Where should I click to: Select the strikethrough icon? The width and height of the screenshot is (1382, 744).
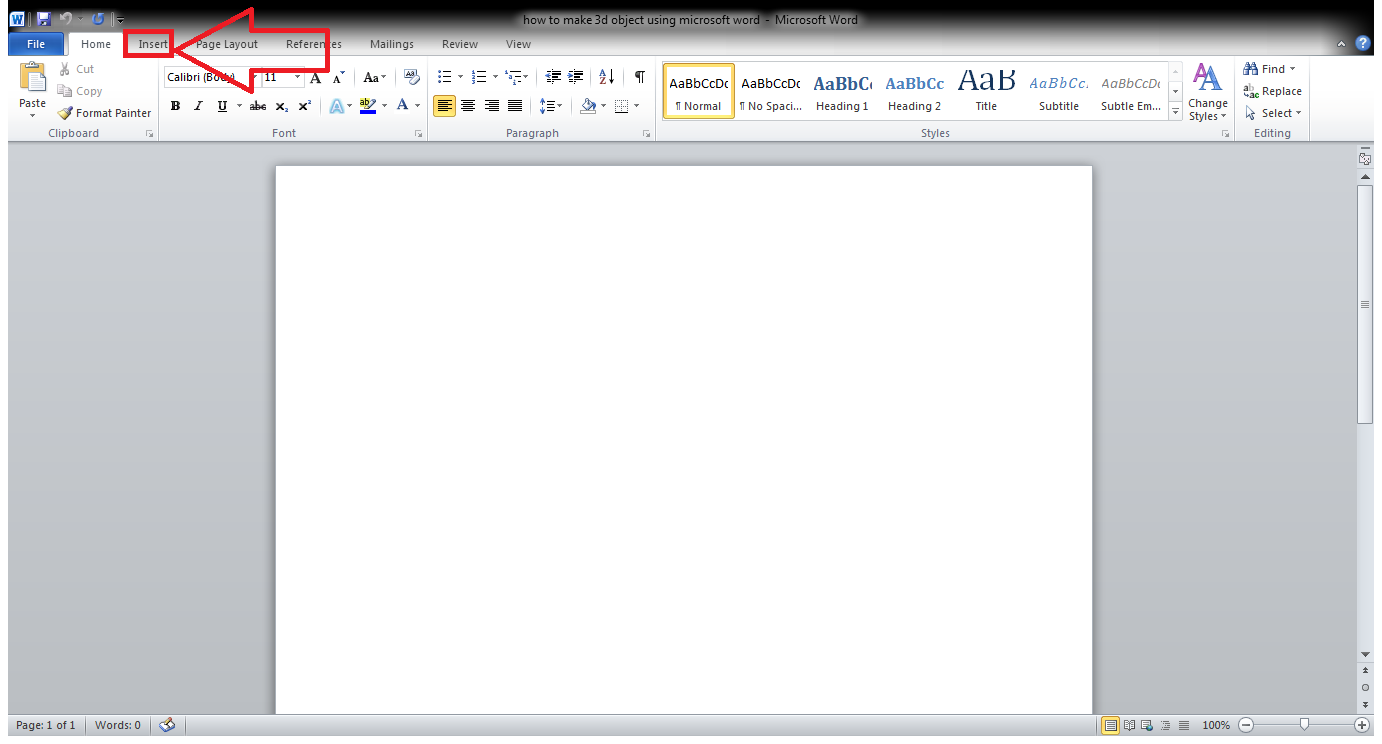click(x=257, y=105)
